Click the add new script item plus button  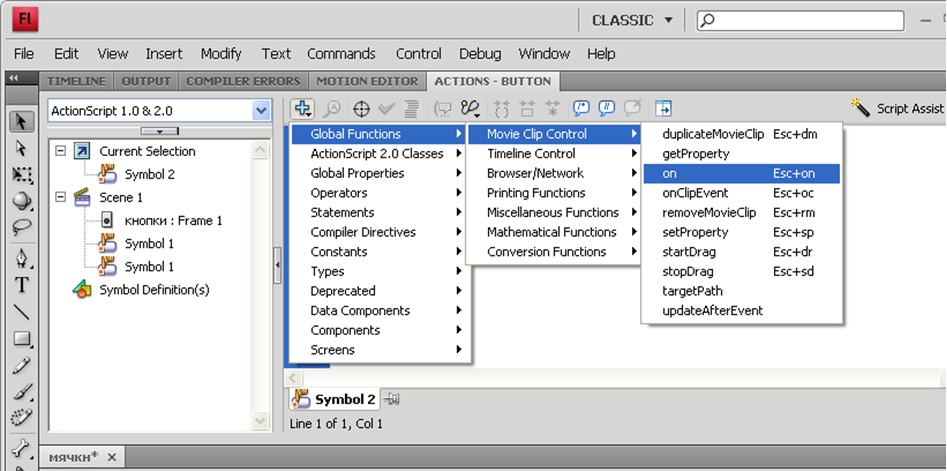tap(301, 109)
